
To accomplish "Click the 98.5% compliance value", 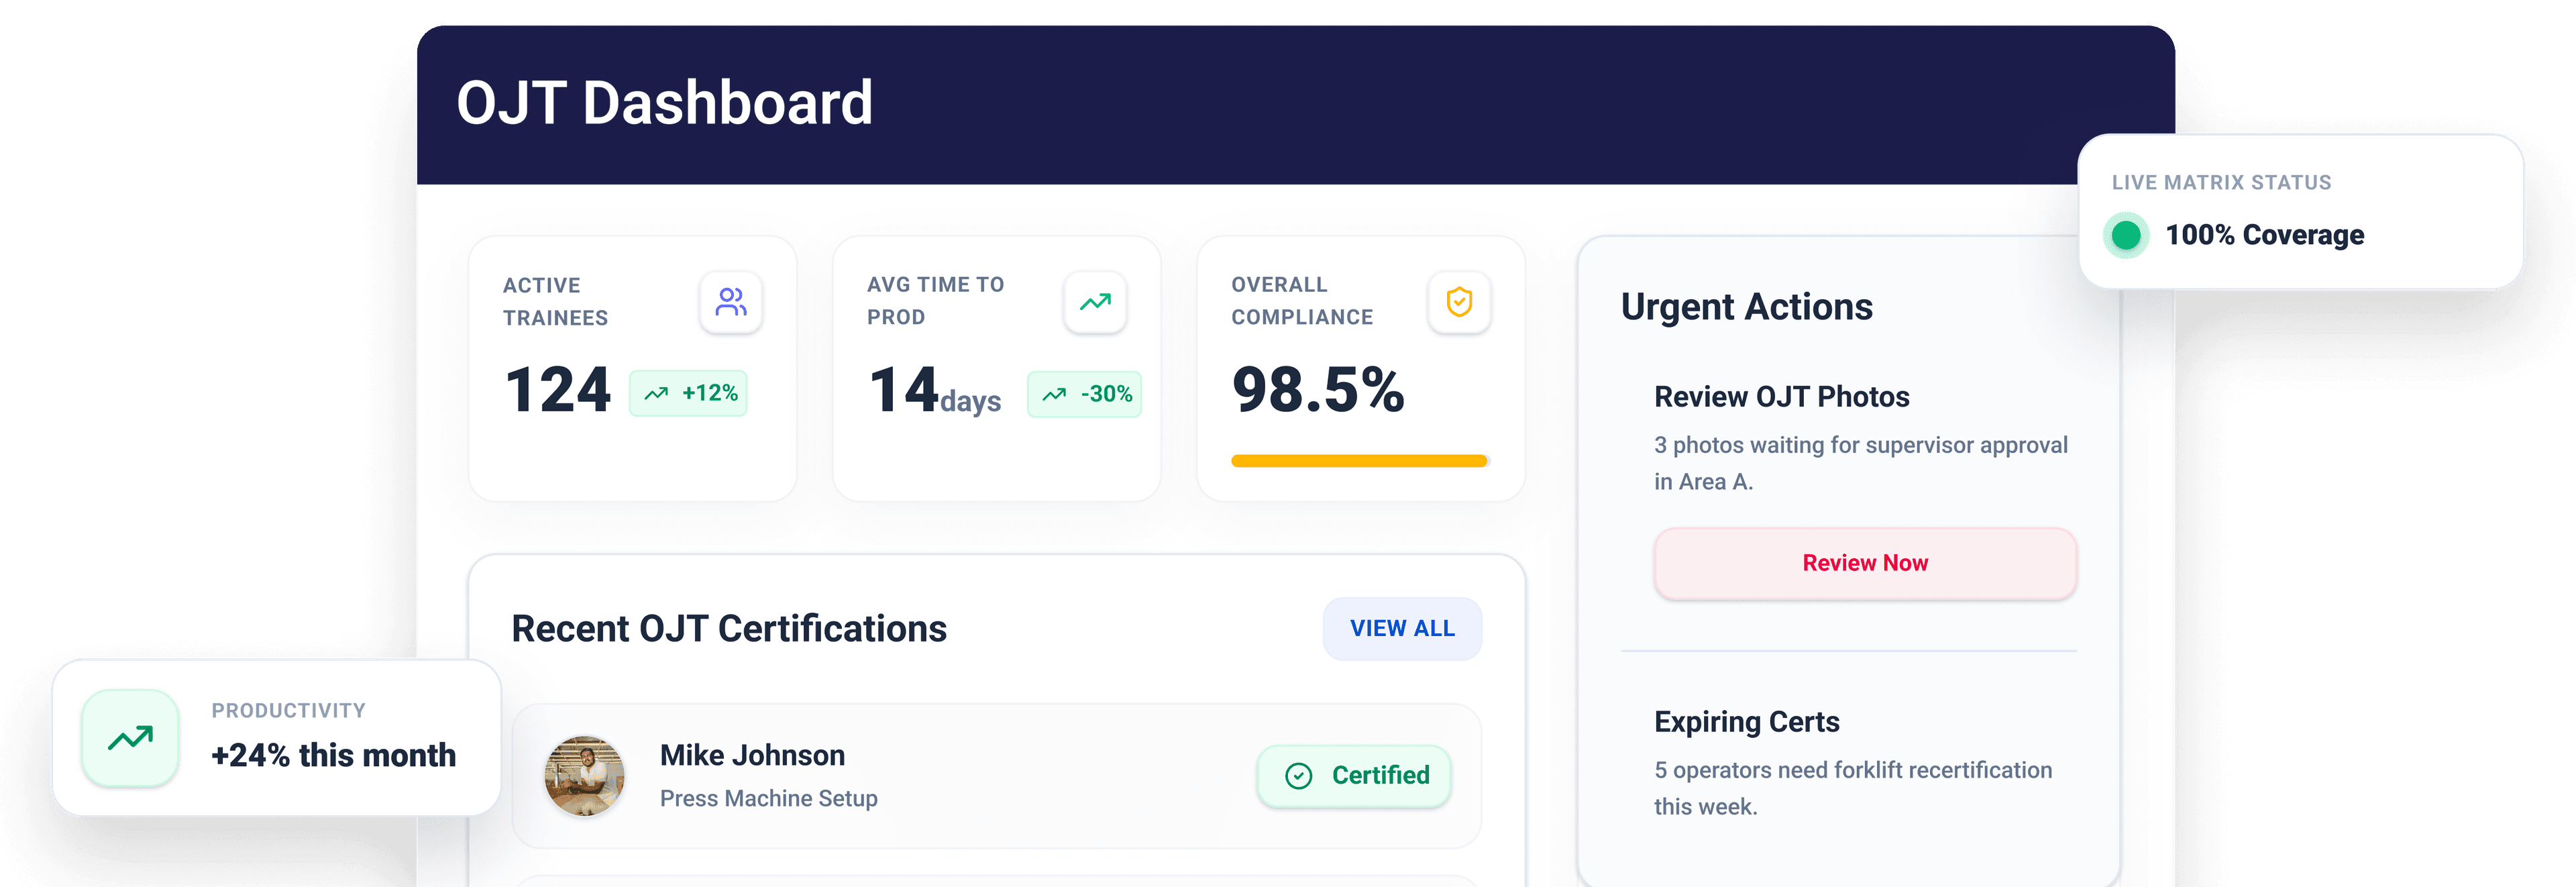I will click(x=1318, y=390).
